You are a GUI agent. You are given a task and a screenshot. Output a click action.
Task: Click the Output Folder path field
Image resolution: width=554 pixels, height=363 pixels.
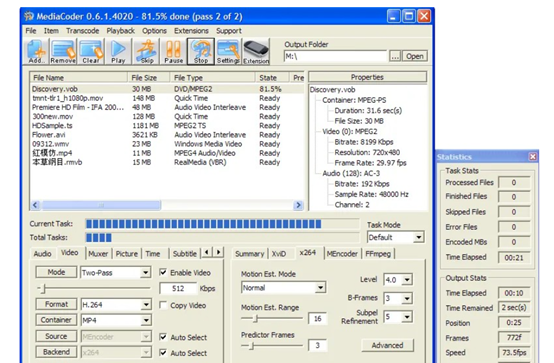335,56
